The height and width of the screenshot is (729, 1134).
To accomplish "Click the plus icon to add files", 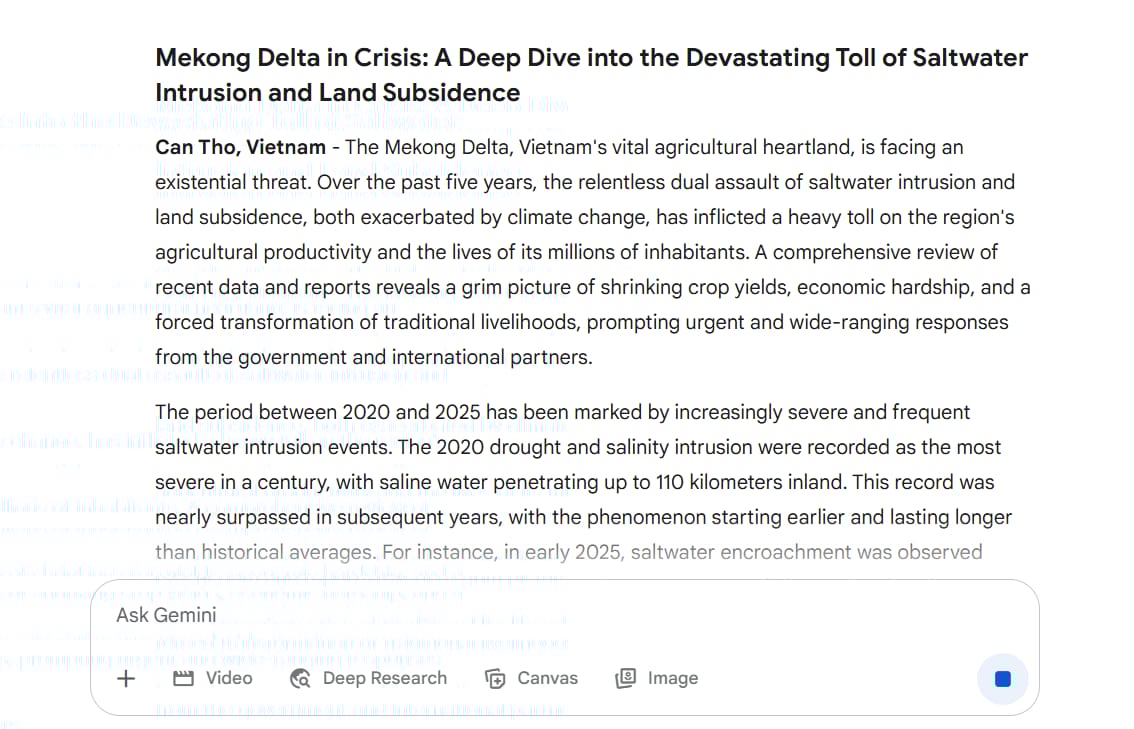I will click(126, 678).
